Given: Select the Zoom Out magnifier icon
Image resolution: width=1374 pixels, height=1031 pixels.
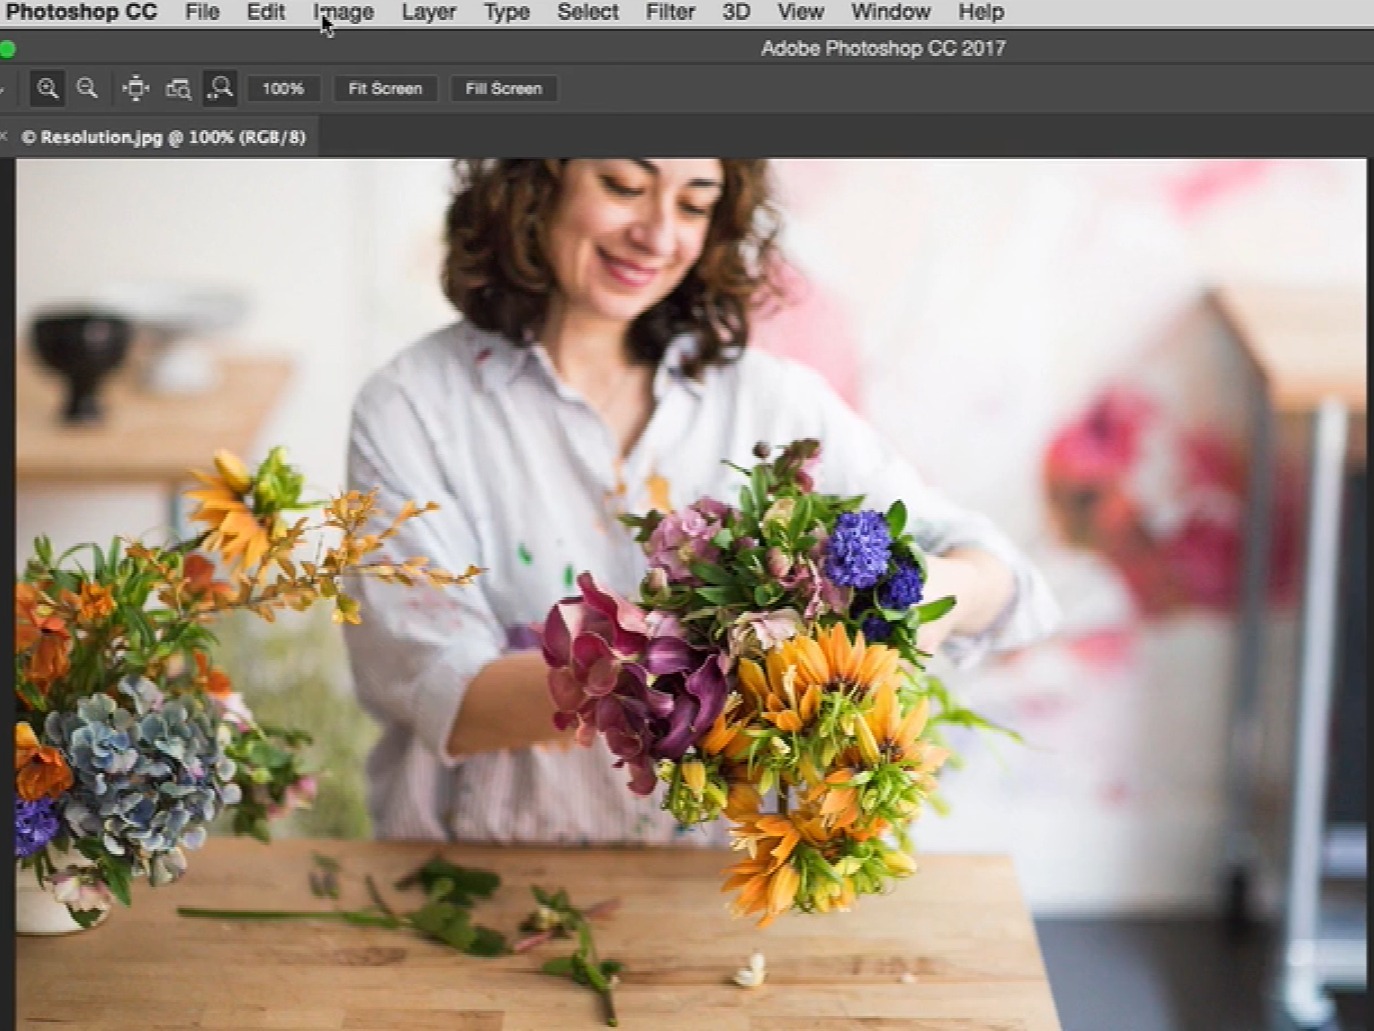Looking at the screenshot, I should (x=88, y=88).
